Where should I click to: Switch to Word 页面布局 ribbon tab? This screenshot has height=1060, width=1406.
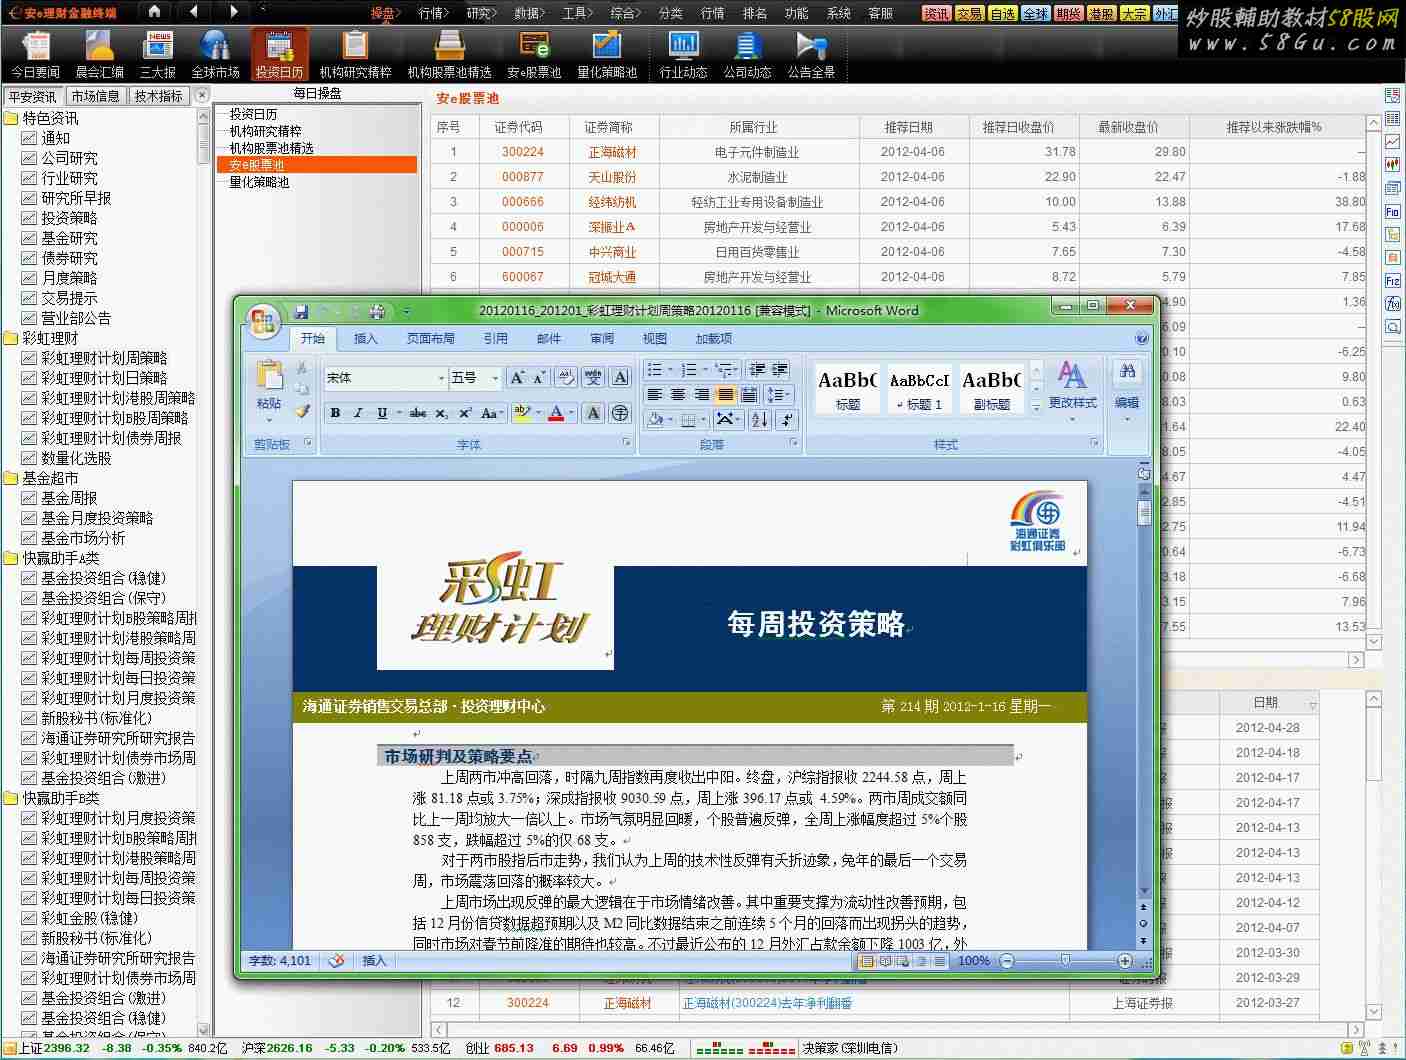coord(431,339)
